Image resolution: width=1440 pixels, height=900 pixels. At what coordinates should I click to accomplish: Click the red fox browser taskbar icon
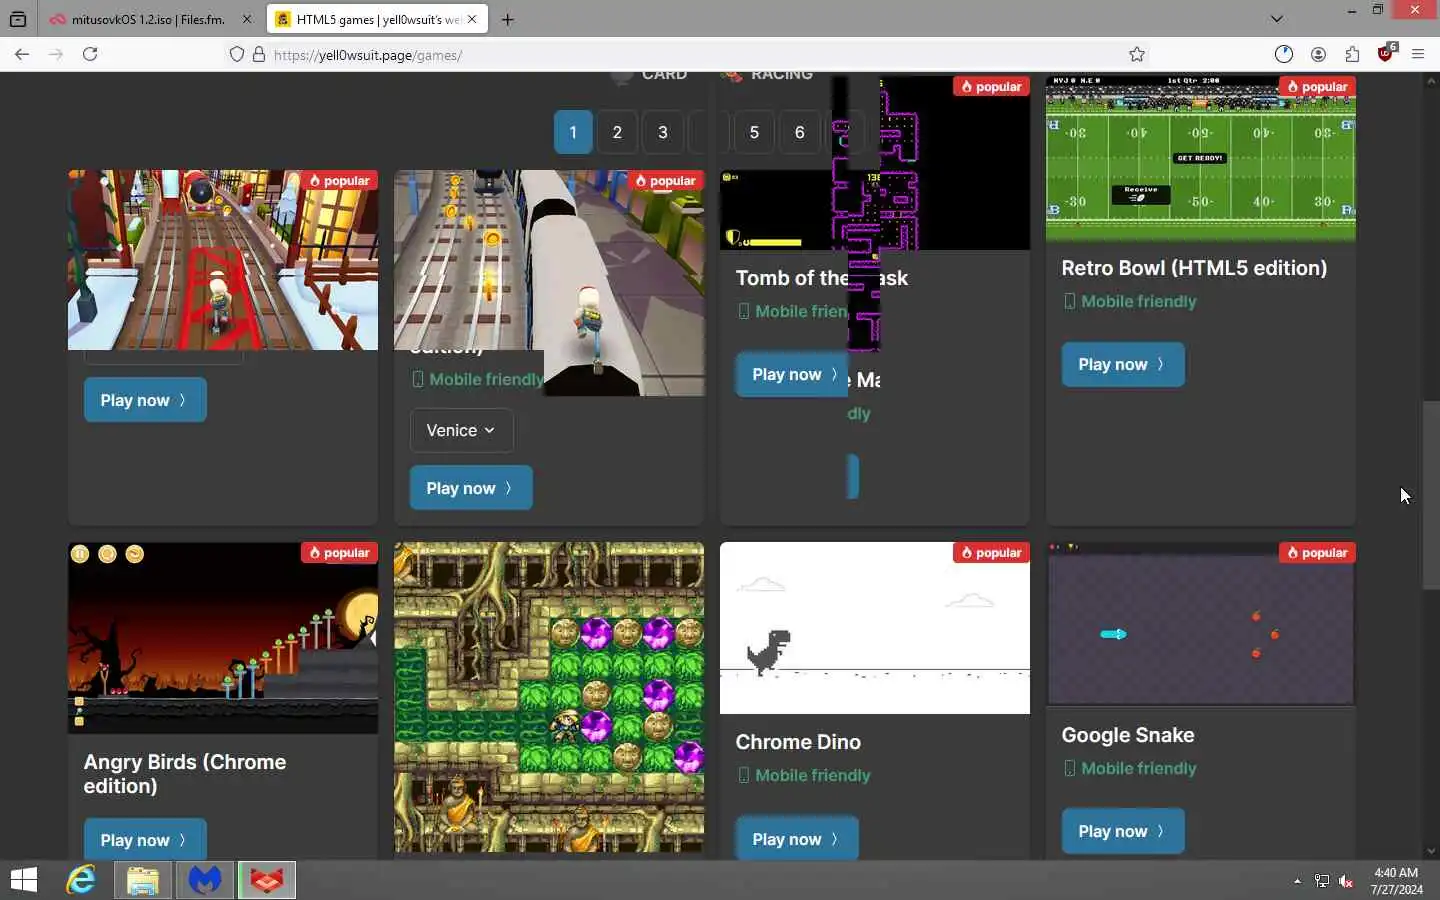[267, 880]
